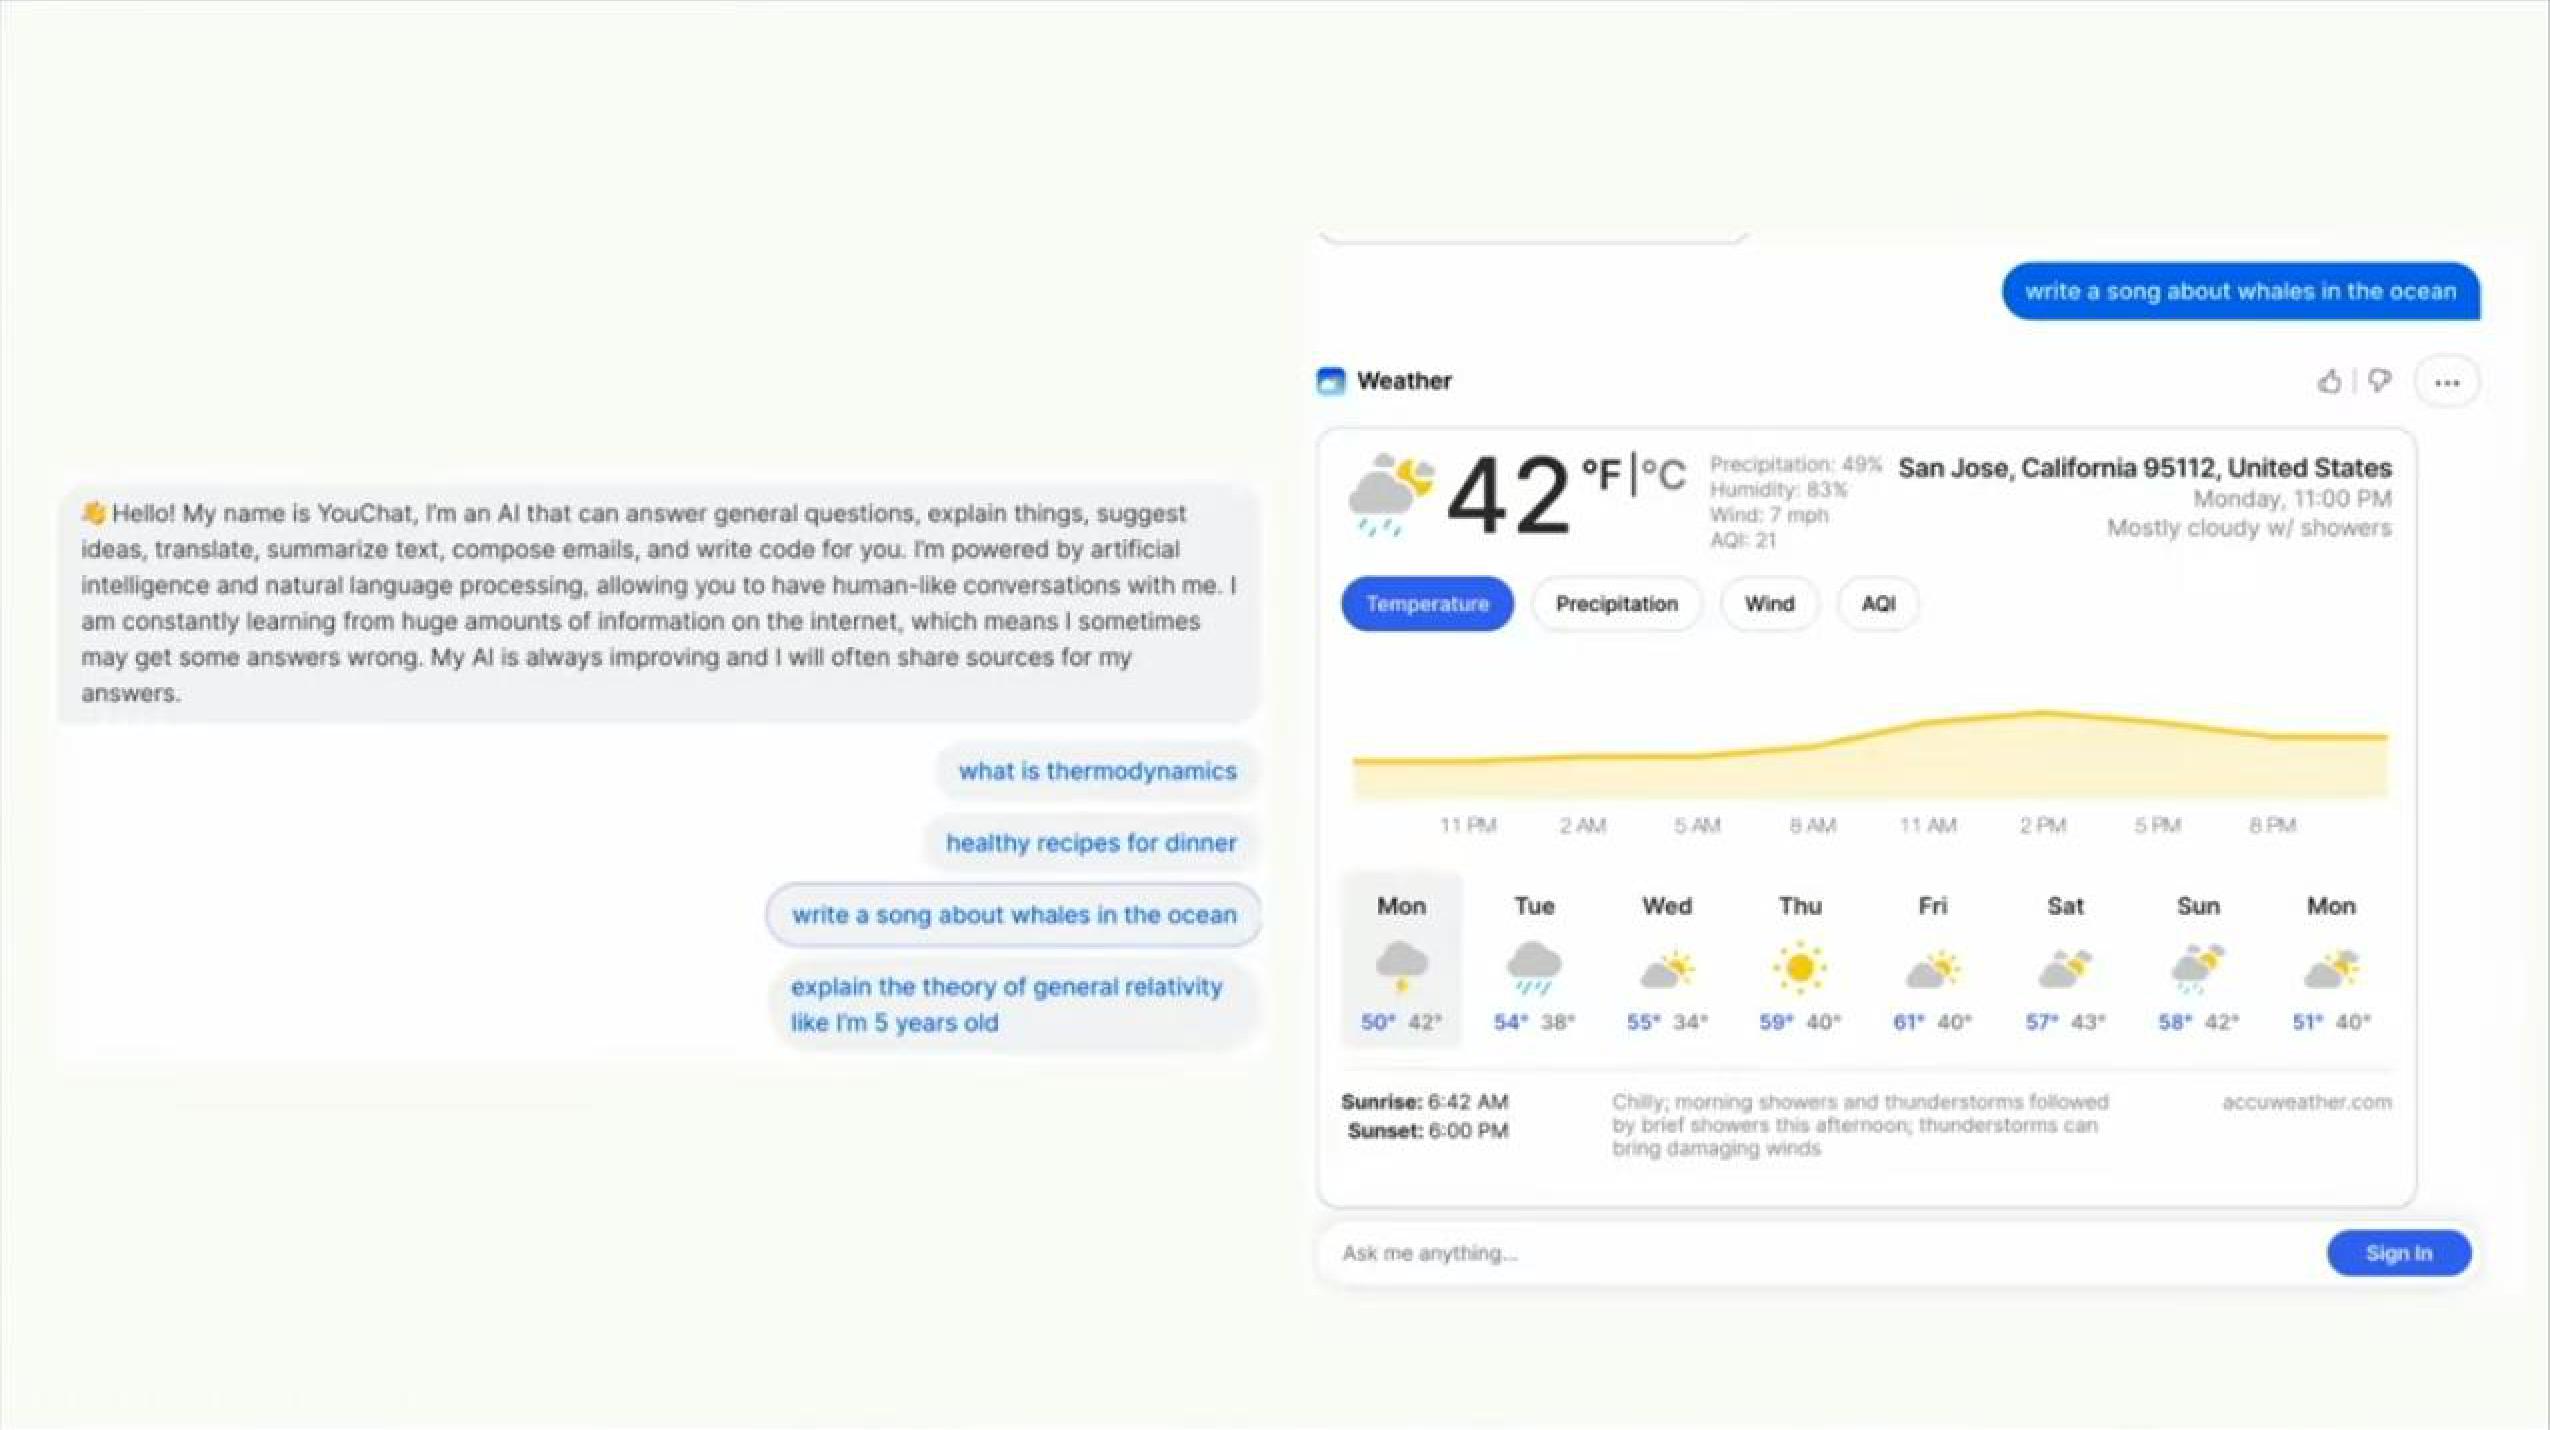Click the 'write a song about whales in the ocean' suggestion

click(1012, 914)
